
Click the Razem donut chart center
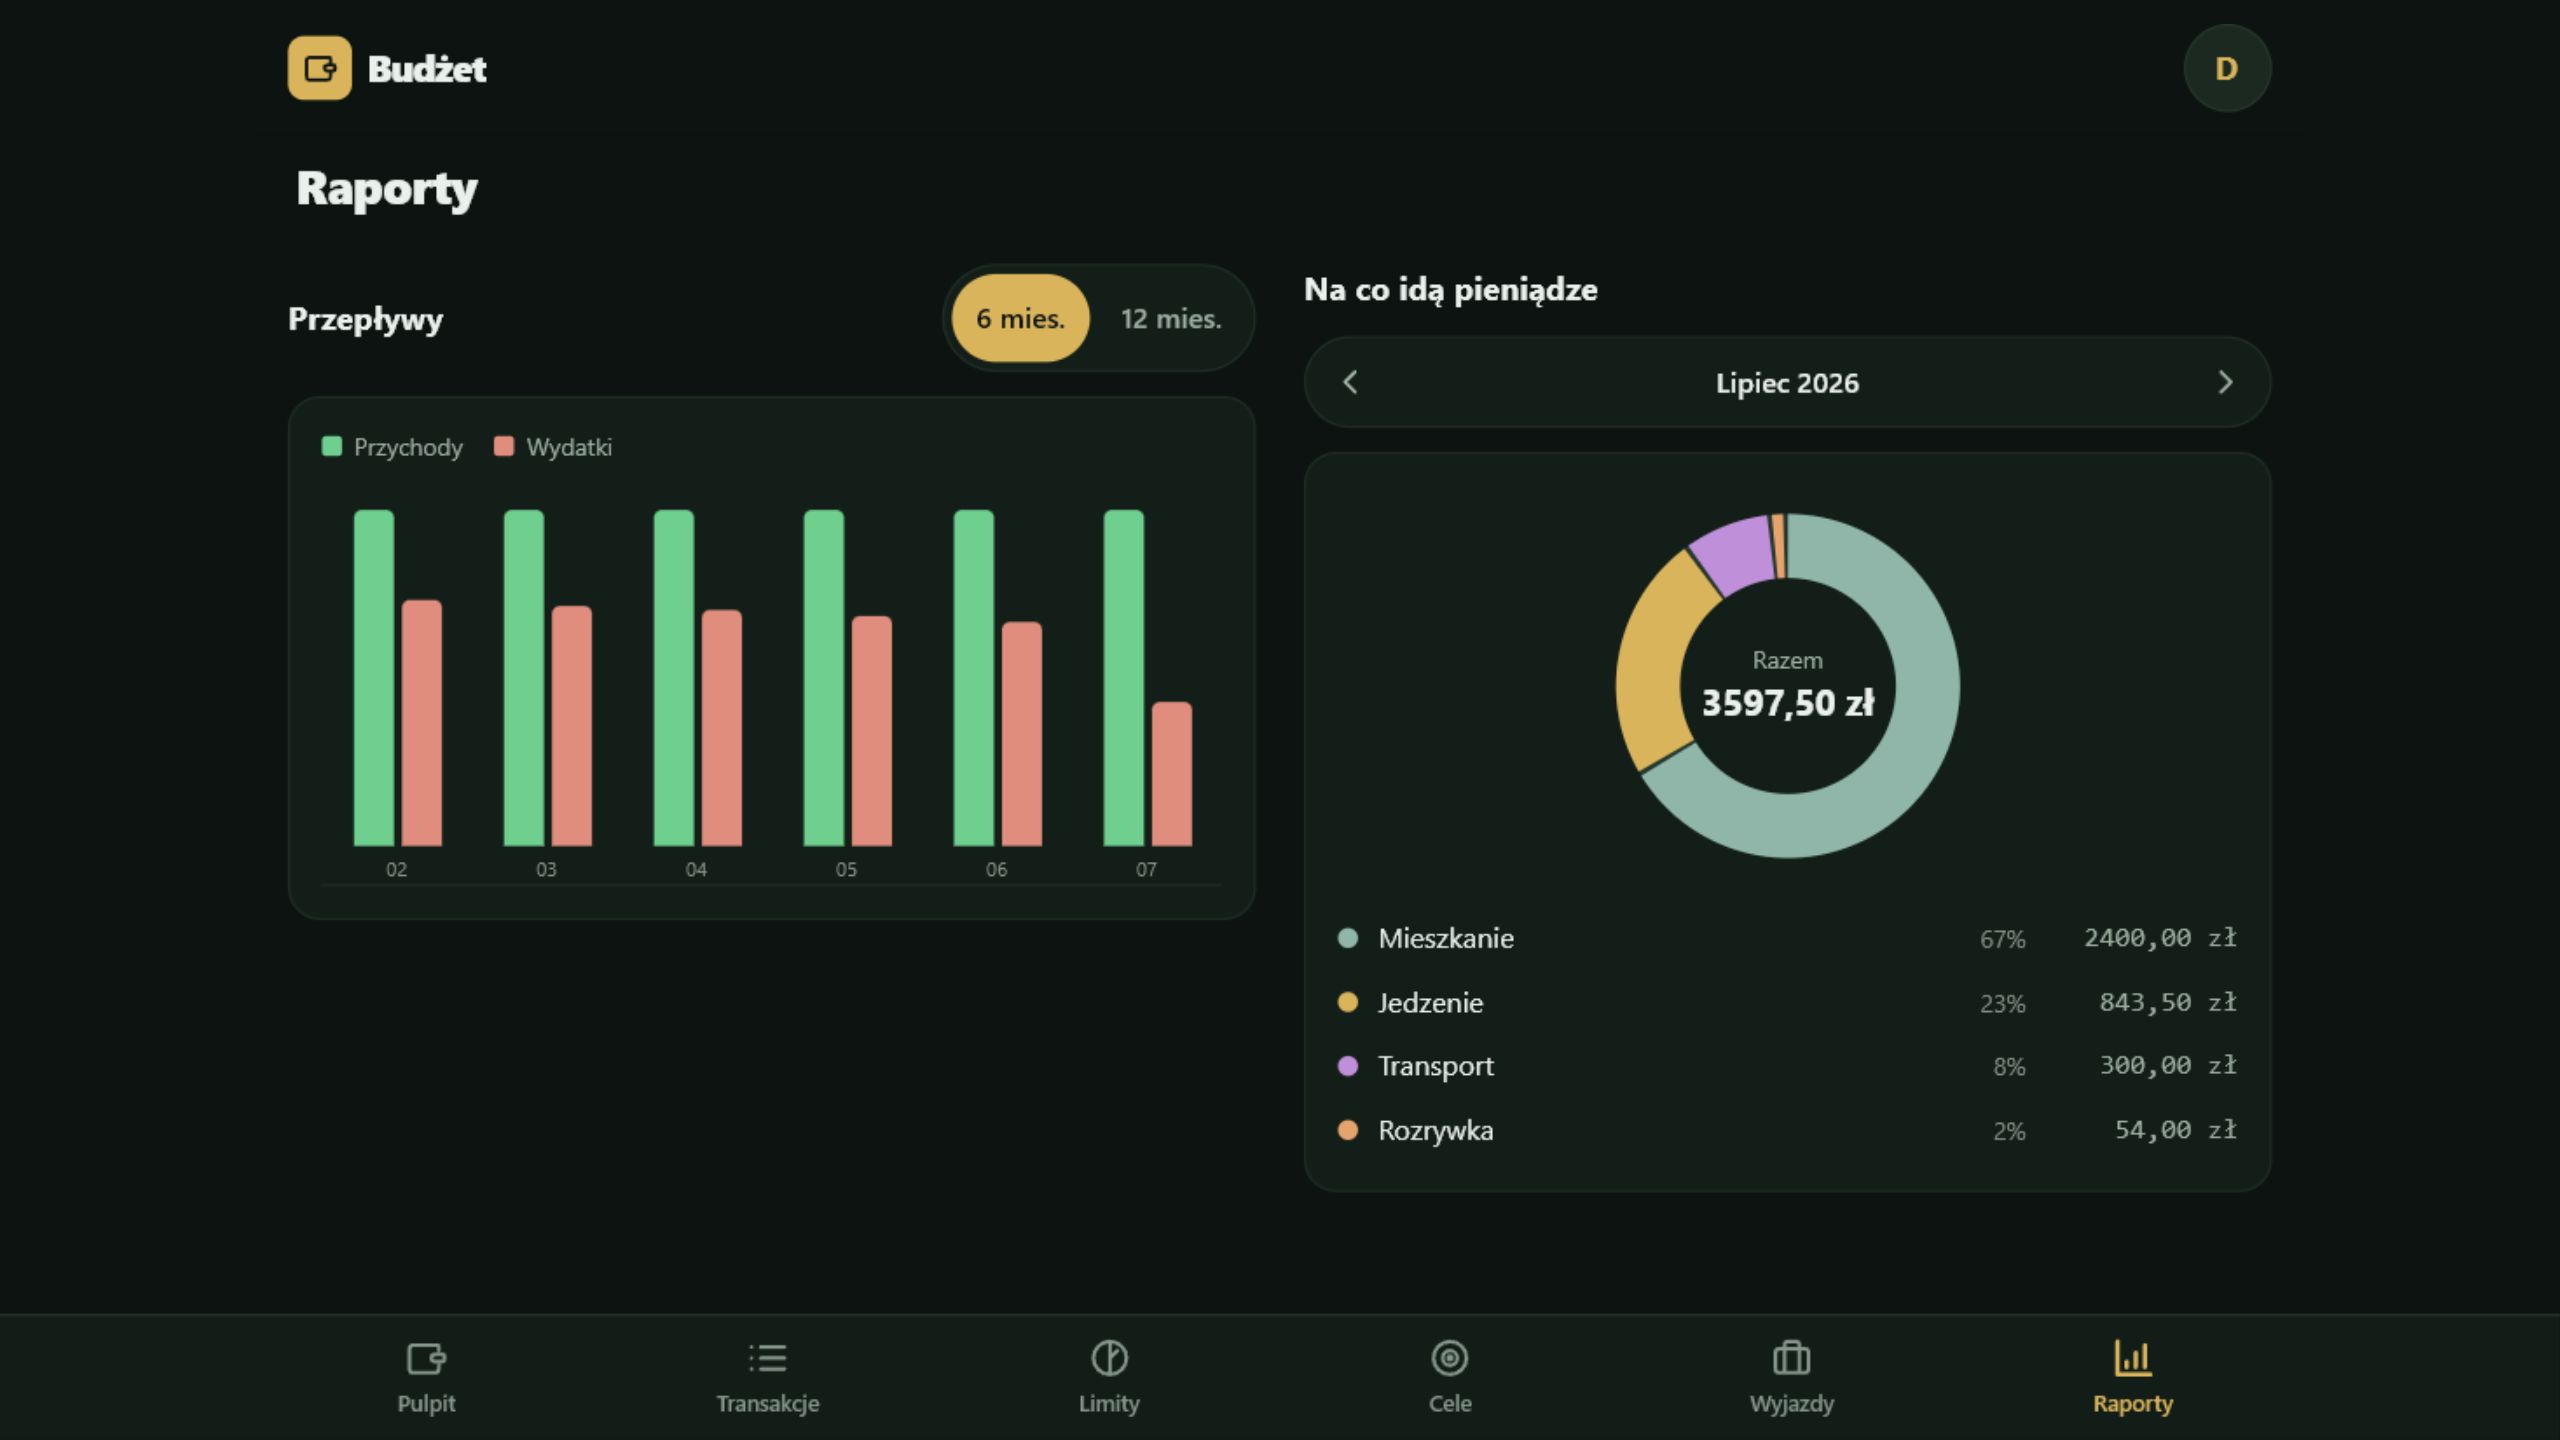(1787, 686)
